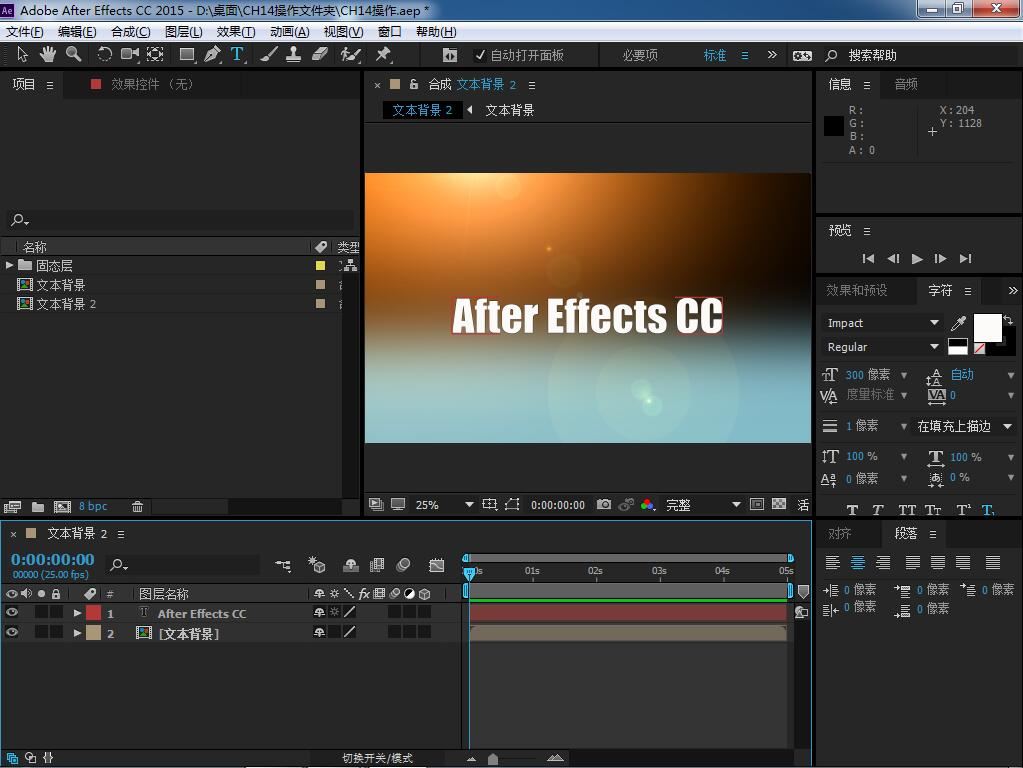Image resolution: width=1023 pixels, height=768 pixels.
Task: Hide the After Effects CC layer
Action: coord(11,613)
